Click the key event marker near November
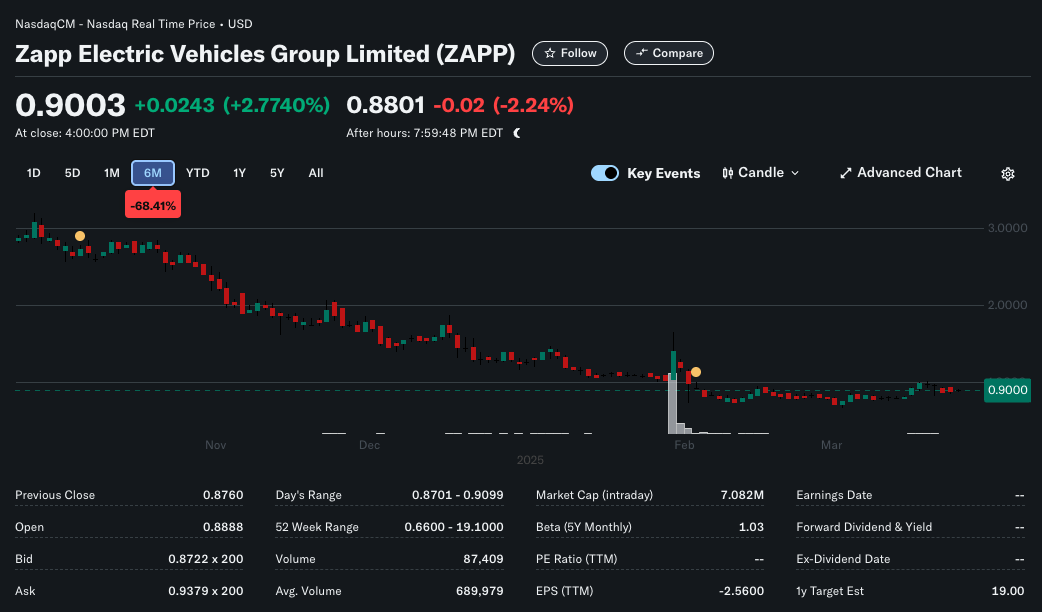 point(80,236)
